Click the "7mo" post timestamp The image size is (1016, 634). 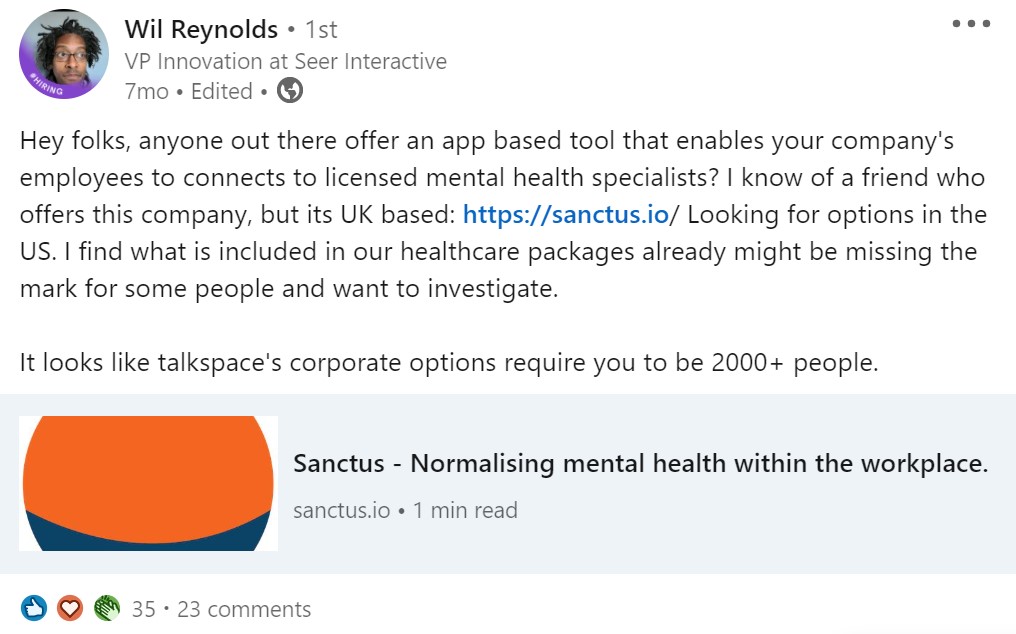tap(146, 91)
